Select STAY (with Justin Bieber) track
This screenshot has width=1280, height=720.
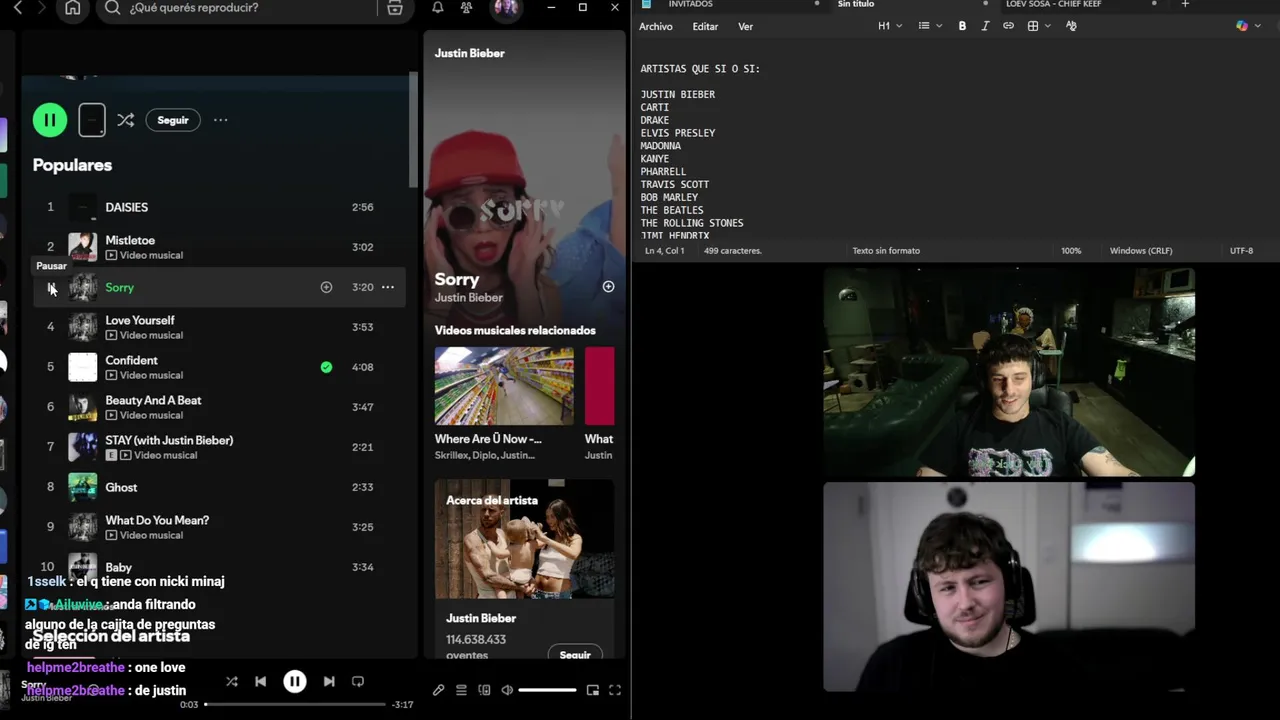[x=169, y=440]
